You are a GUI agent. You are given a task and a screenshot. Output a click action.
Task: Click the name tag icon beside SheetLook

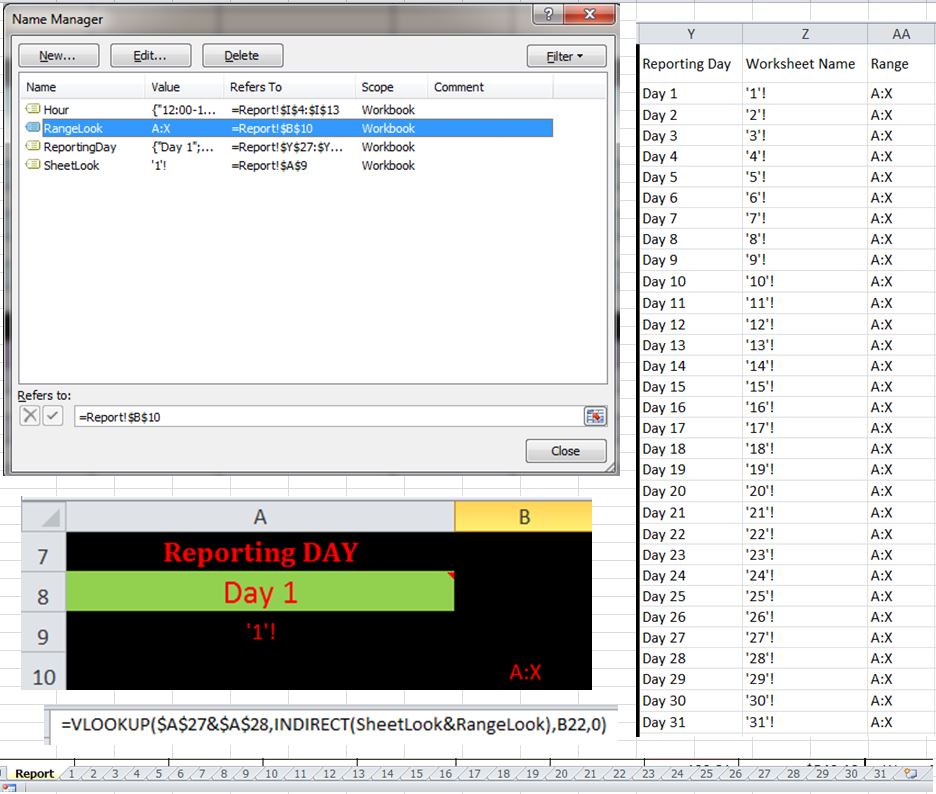coord(32,165)
